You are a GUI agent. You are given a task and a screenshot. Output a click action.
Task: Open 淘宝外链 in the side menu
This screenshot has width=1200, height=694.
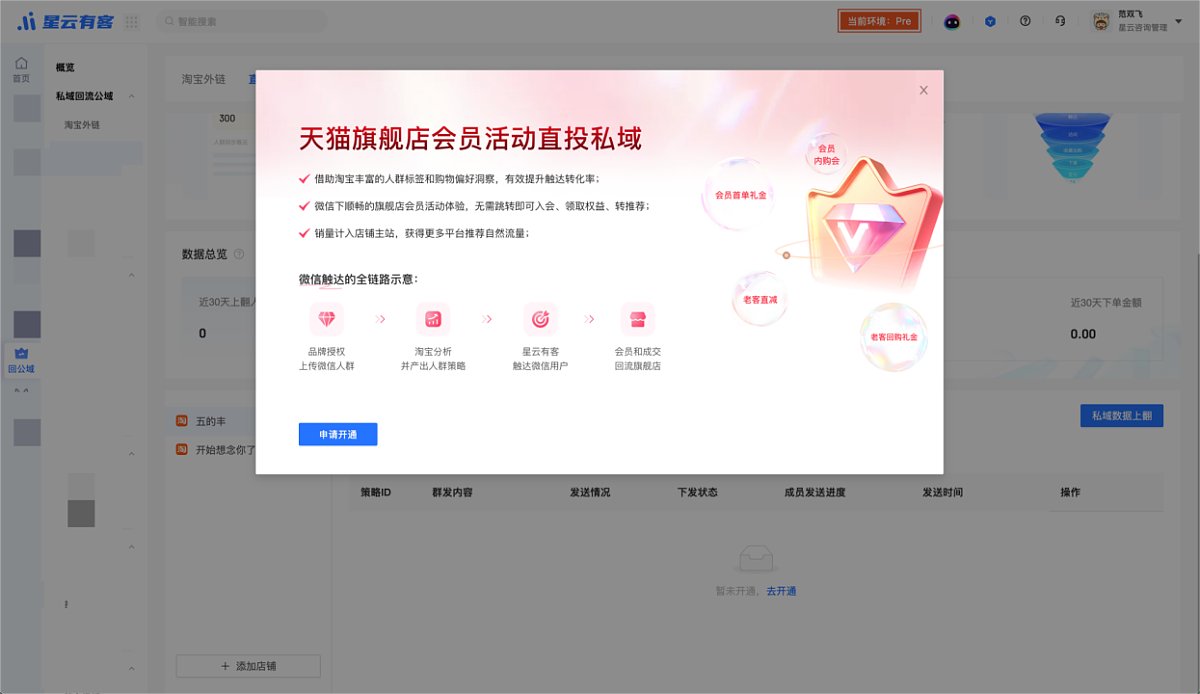(82, 125)
